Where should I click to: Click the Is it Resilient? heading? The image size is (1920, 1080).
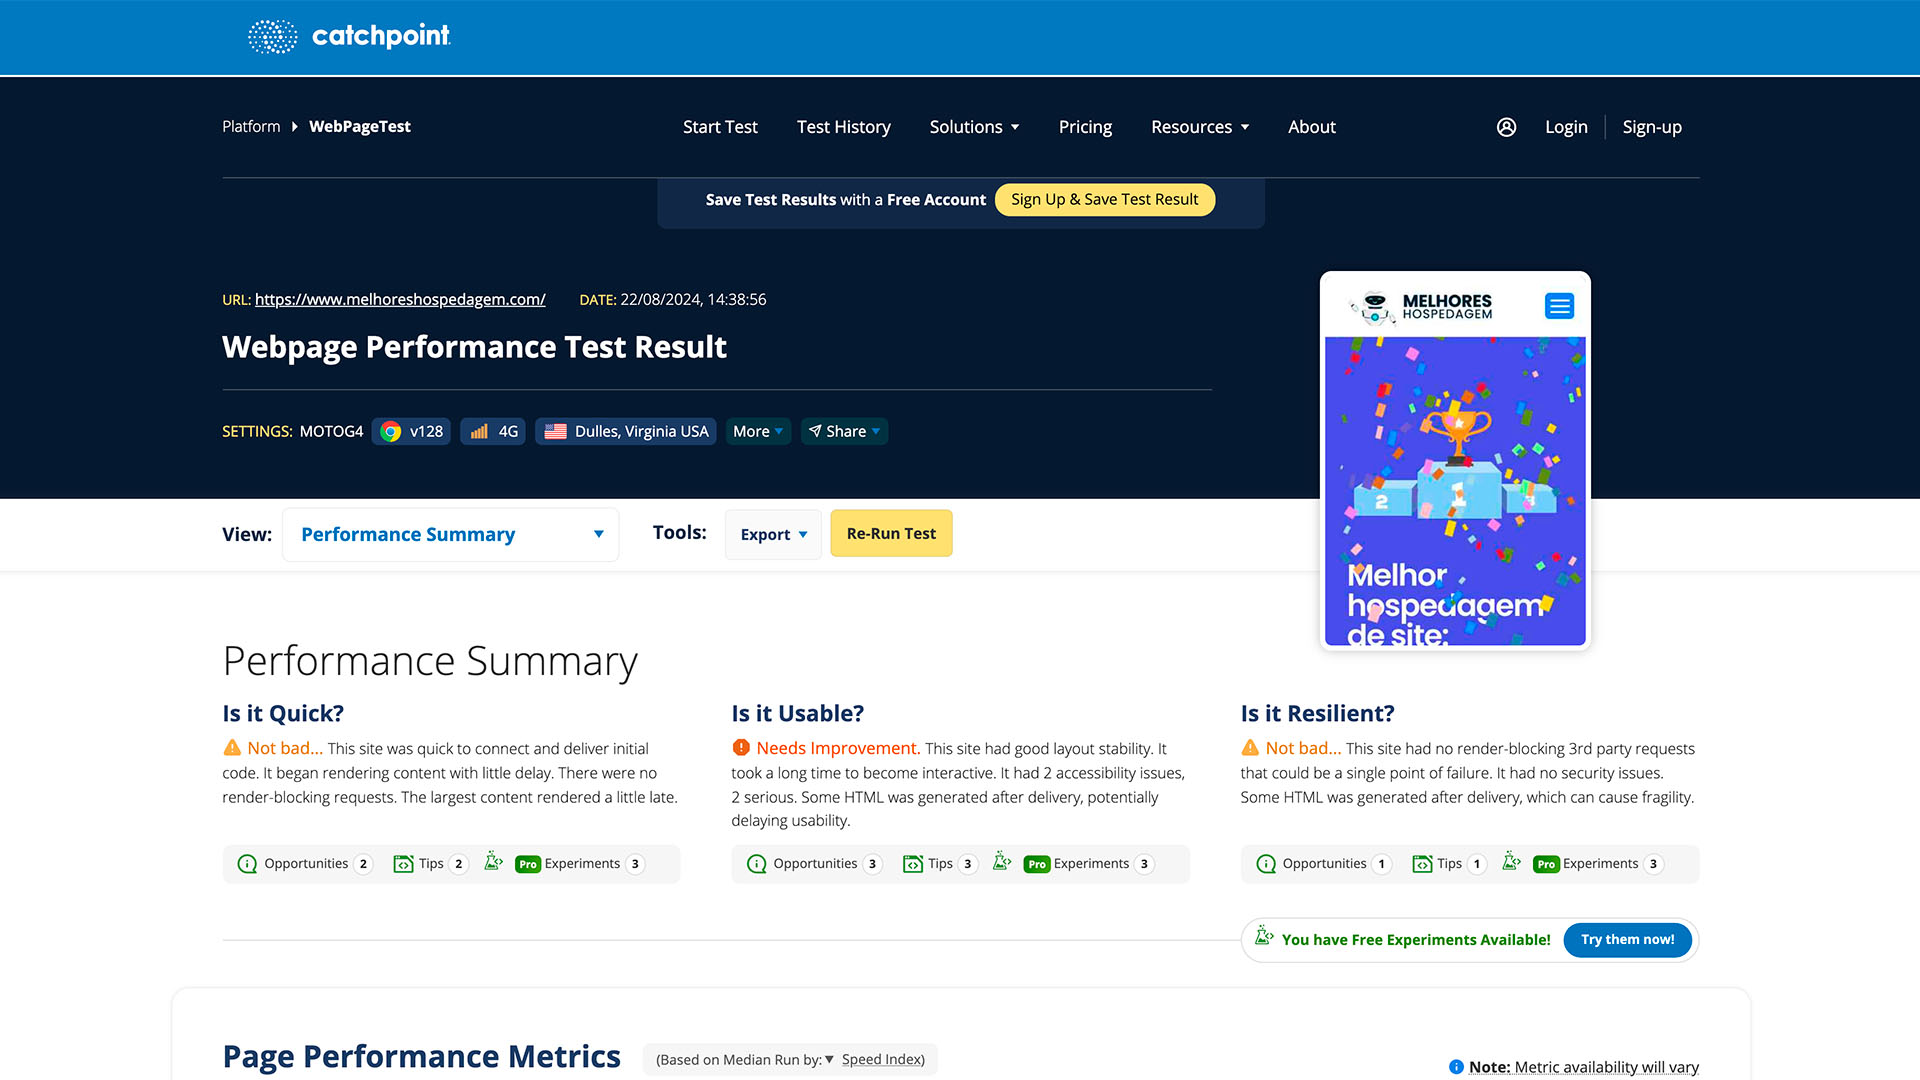(1317, 713)
